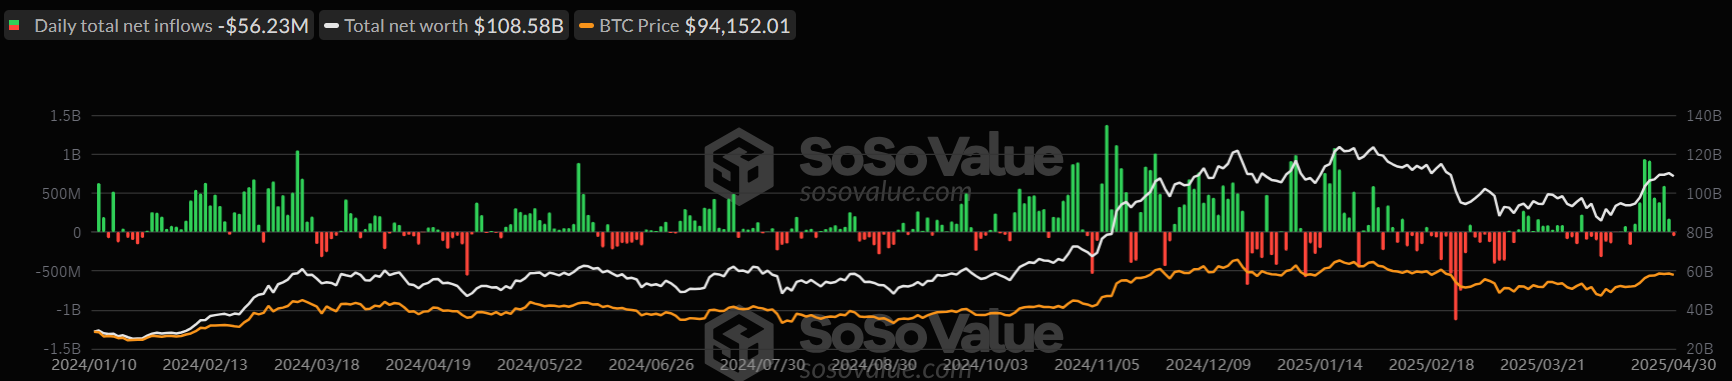Click the tall green bar near 2024/03/18
The height and width of the screenshot is (381, 1732).
coord(297,191)
